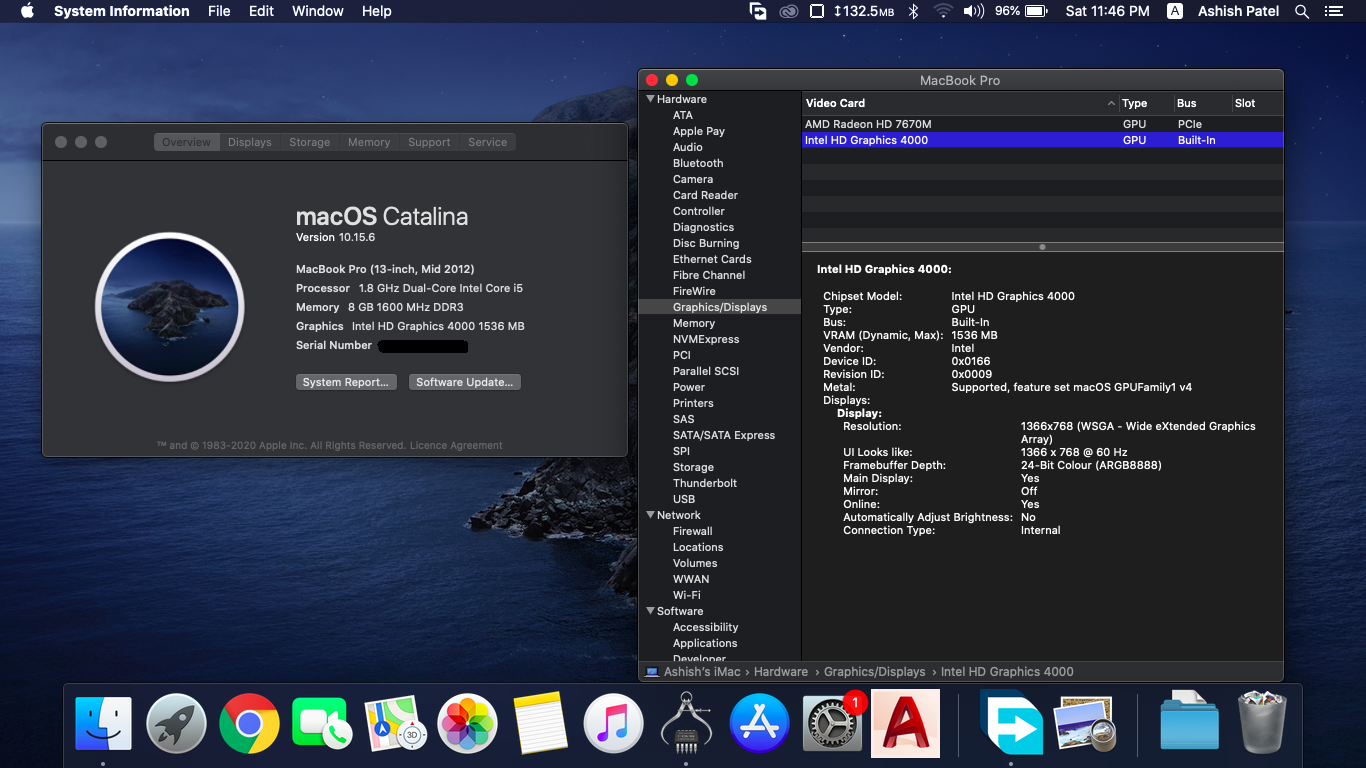Open the Apple menu
This screenshot has width=1366, height=768.
27,11
